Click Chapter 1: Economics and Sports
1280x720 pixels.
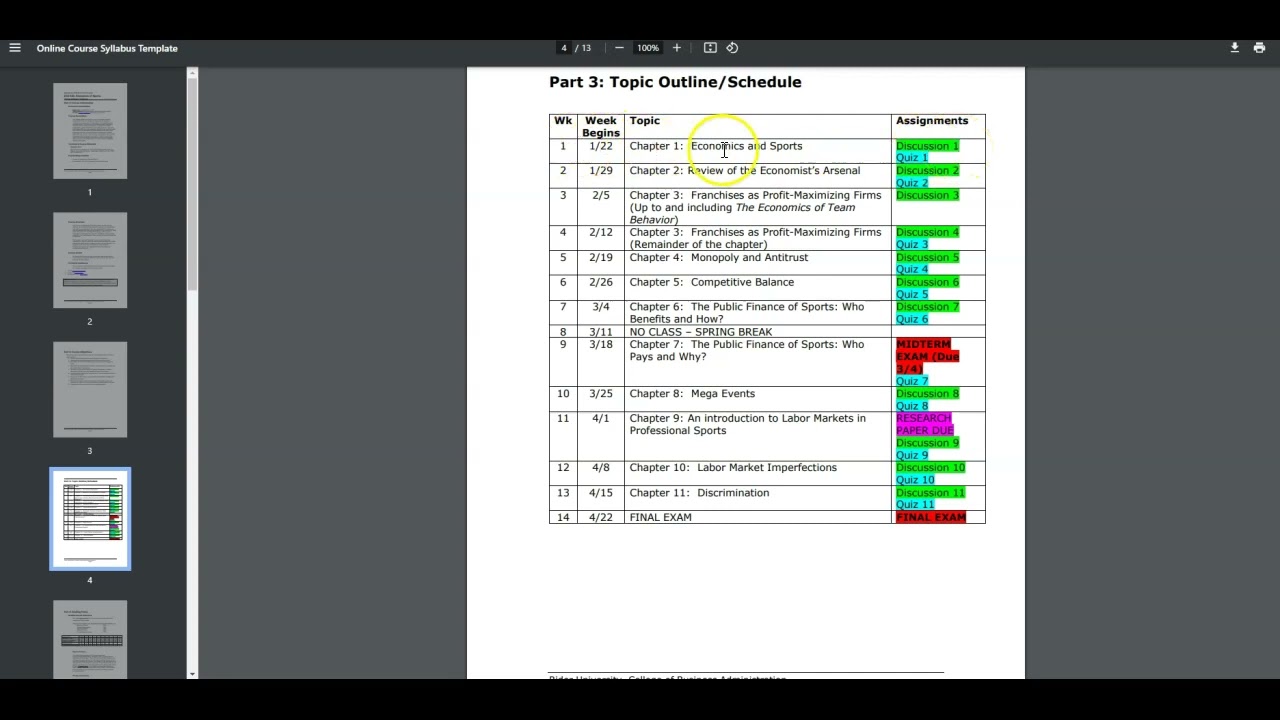(716, 146)
